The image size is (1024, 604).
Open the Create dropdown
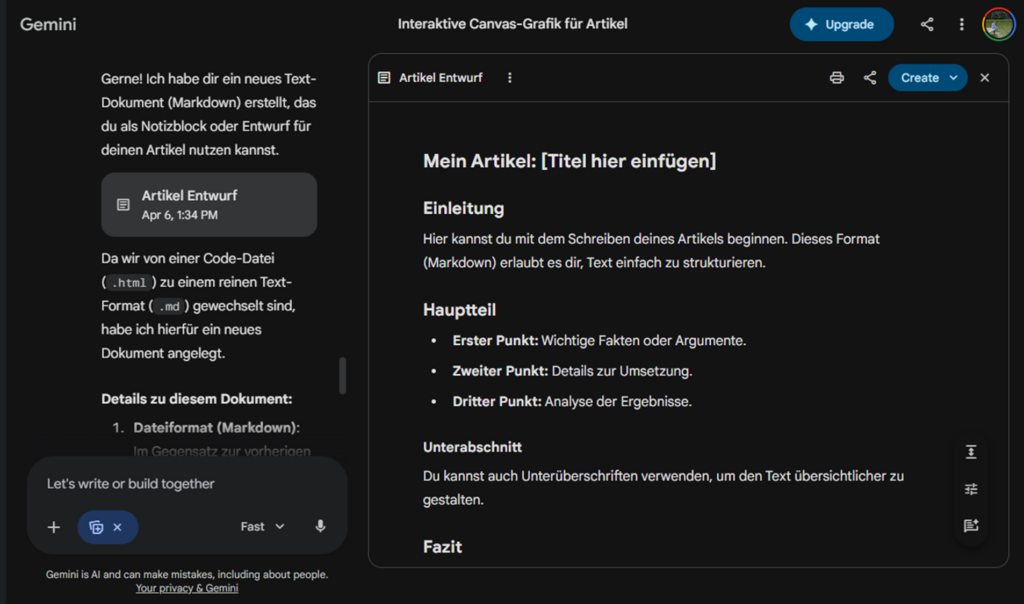(926, 77)
